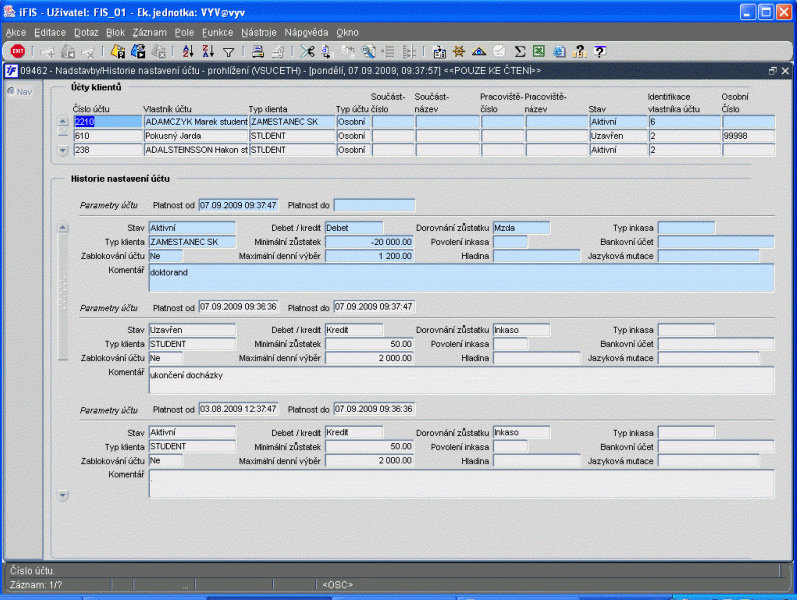Open the Nápověda menu

pos(306,33)
